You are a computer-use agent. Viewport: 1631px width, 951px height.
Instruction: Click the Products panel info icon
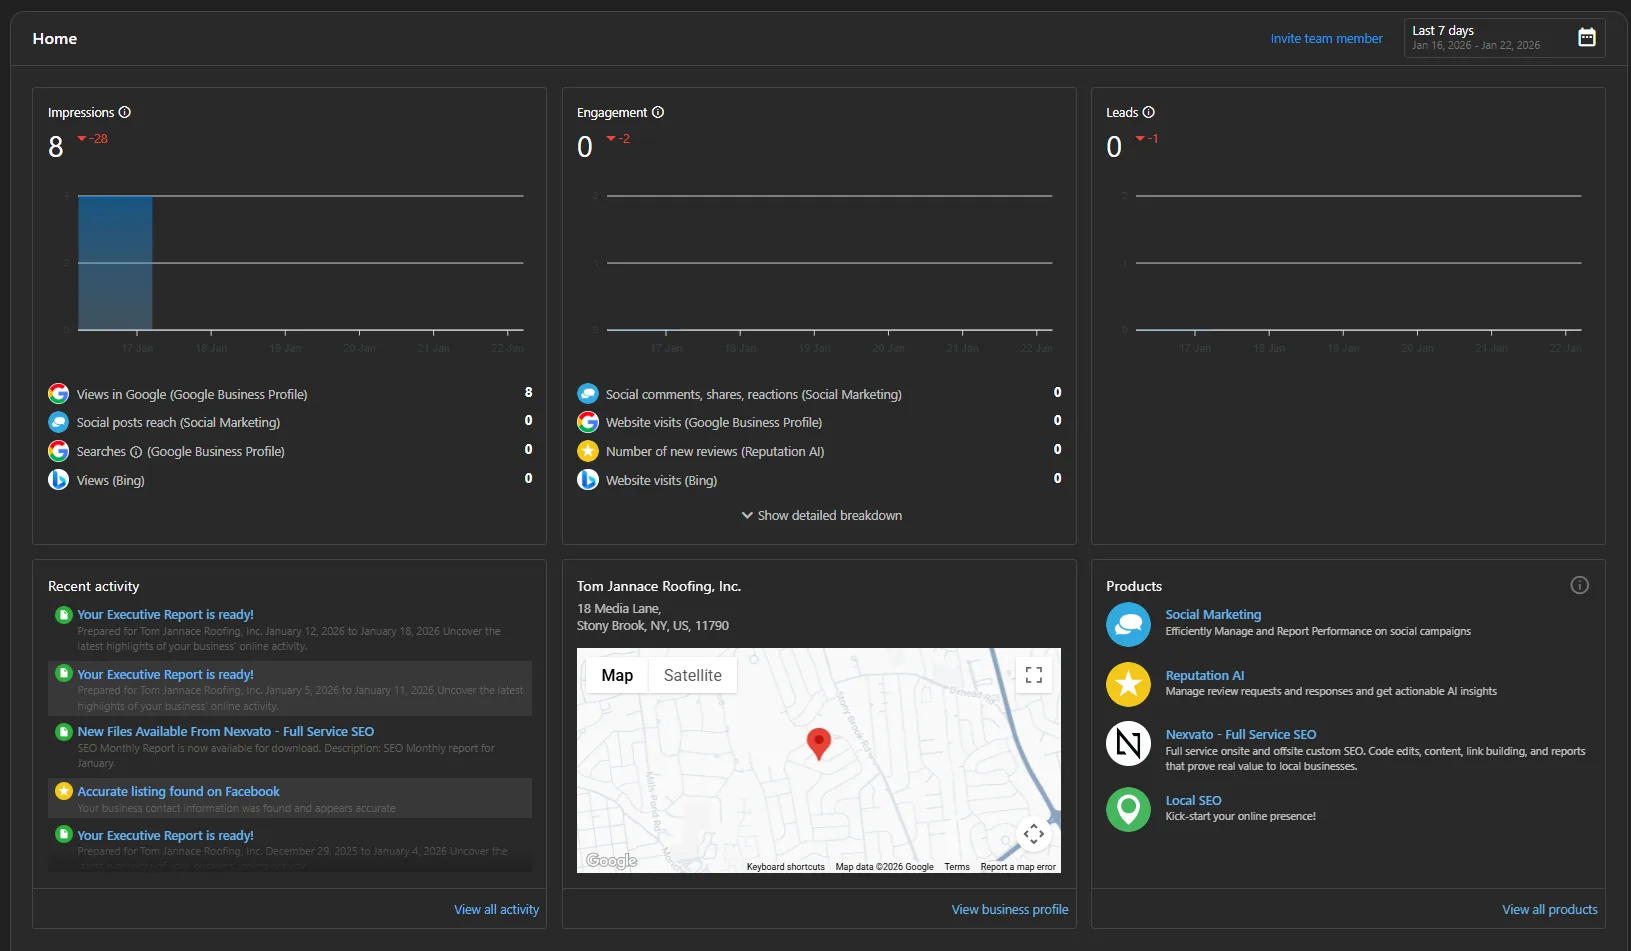tap(1579, 585)
